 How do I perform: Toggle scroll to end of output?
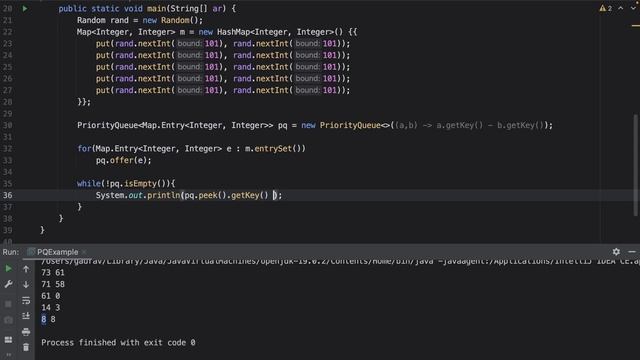26,316
